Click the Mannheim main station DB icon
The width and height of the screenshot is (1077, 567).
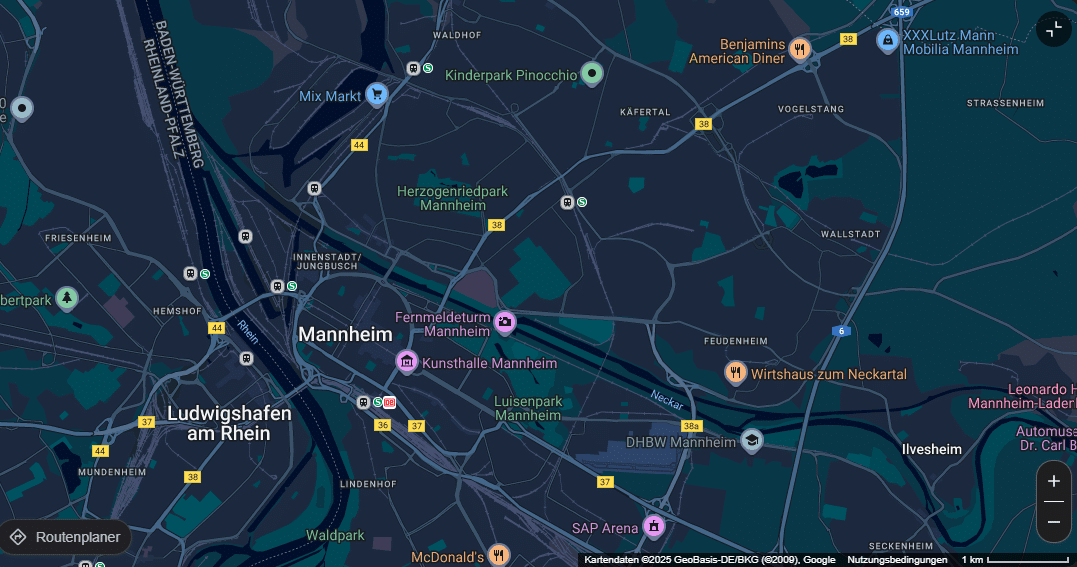(389, 403)
